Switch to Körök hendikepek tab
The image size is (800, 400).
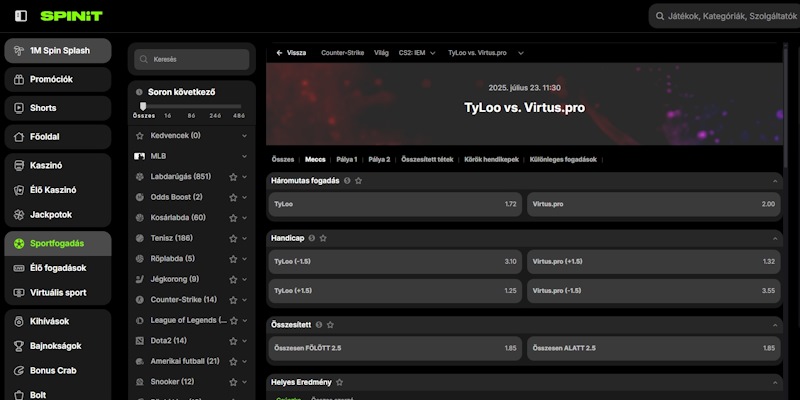tap(491, 159)
